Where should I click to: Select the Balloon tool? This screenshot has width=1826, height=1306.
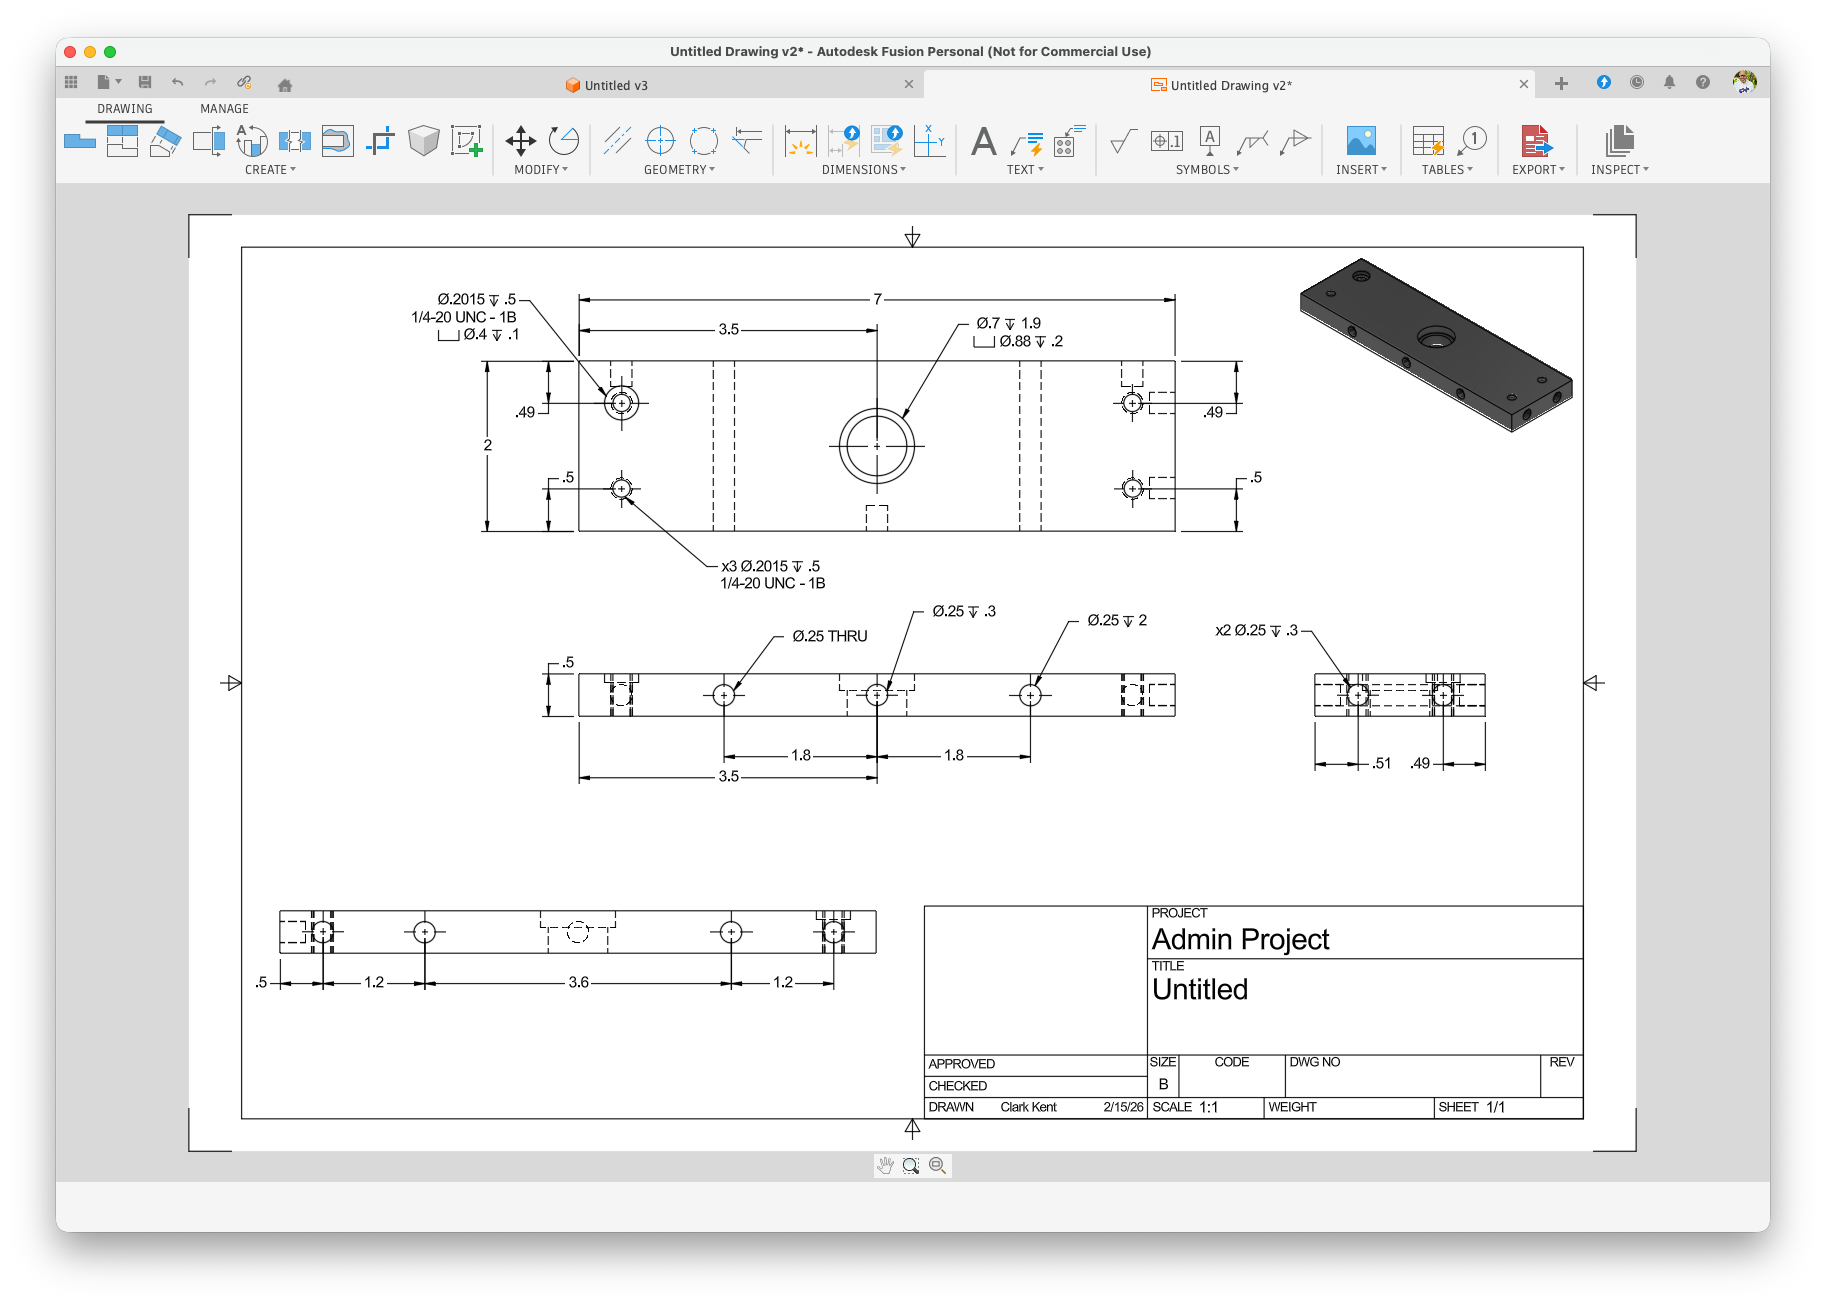(1472, 141)
